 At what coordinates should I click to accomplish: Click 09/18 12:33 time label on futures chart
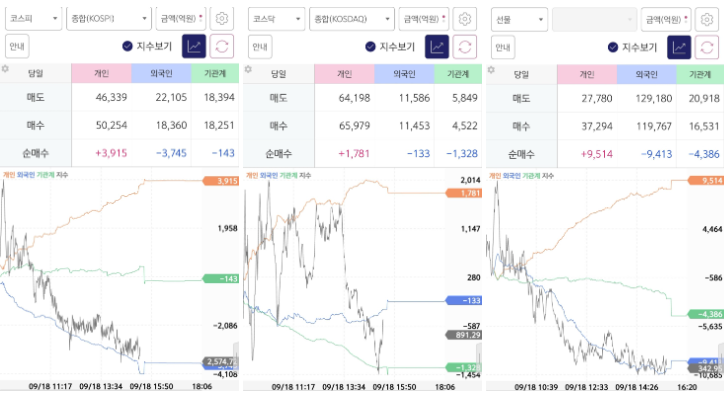(587, 387)
